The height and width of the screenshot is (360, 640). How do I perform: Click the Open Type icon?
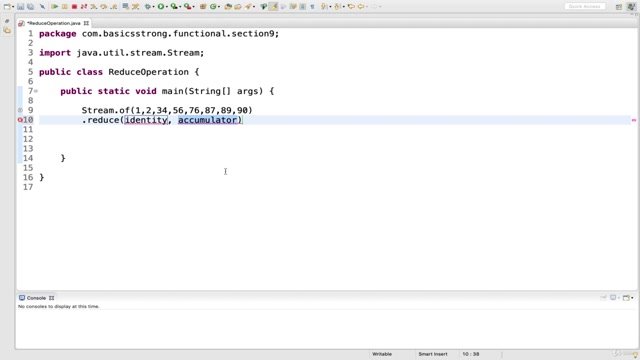[x=228, y=7]
